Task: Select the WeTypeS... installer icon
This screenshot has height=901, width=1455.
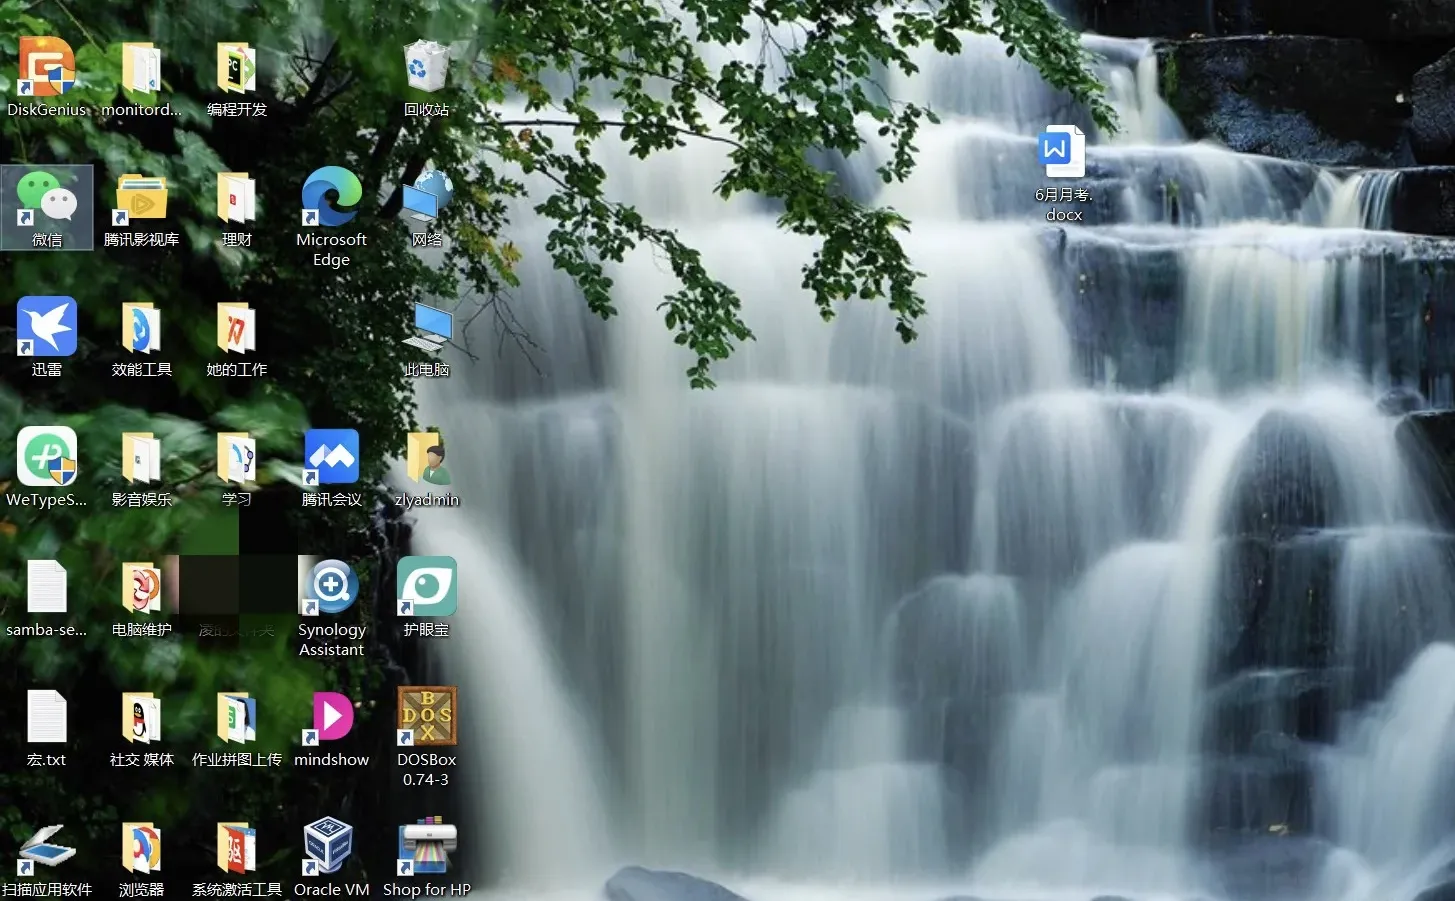Action: (x=46, y=456)
